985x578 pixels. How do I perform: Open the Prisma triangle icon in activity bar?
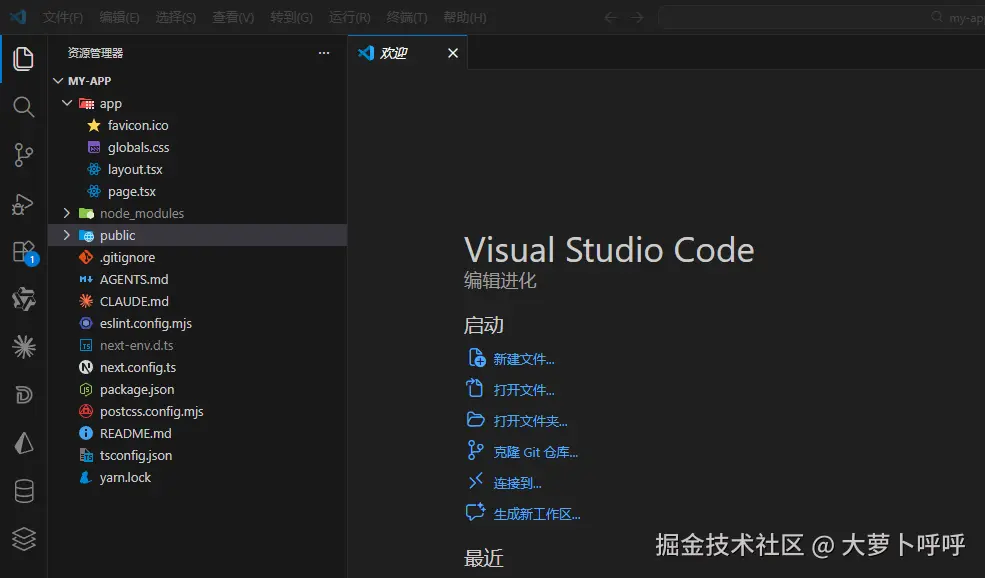click(x=24, y=443)
